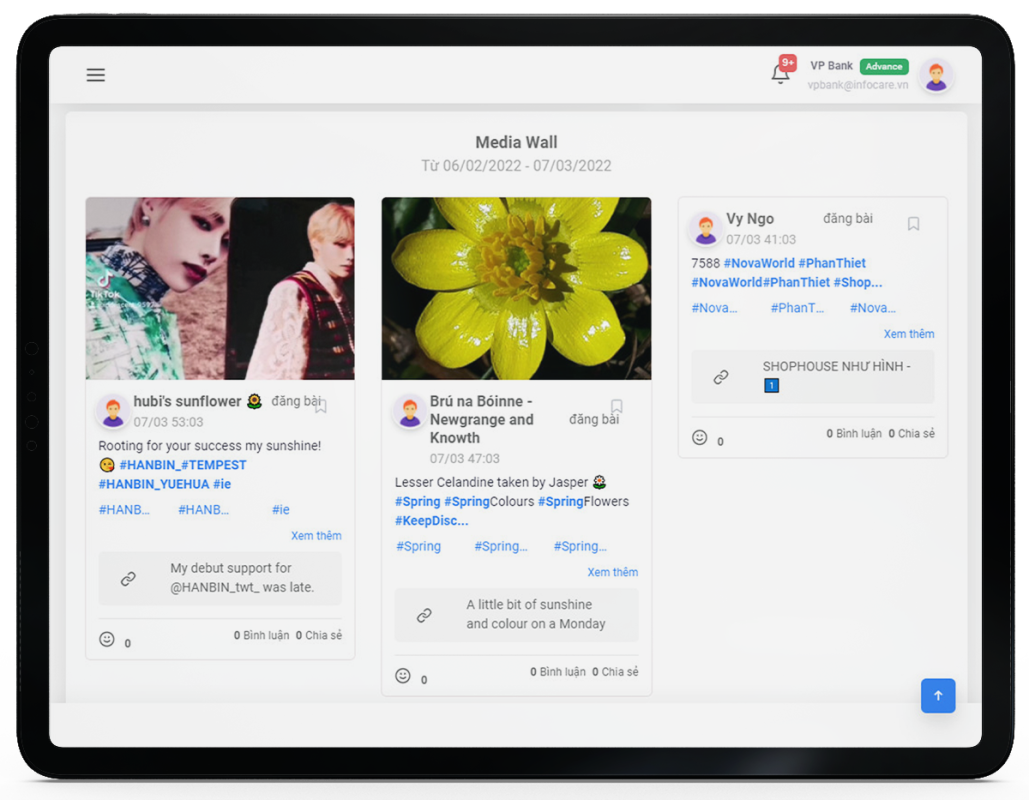Viewport: 1029px width, 800px height.
Task: React with smiley on Vy Ngo post
Action: [700, 437]
